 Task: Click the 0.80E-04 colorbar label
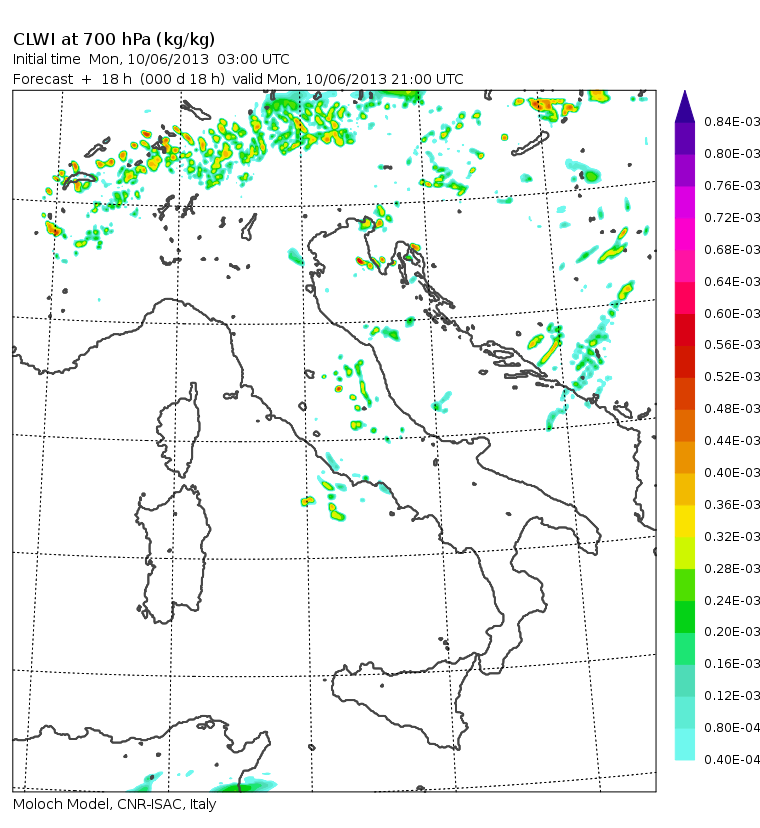tap(732, 728)
